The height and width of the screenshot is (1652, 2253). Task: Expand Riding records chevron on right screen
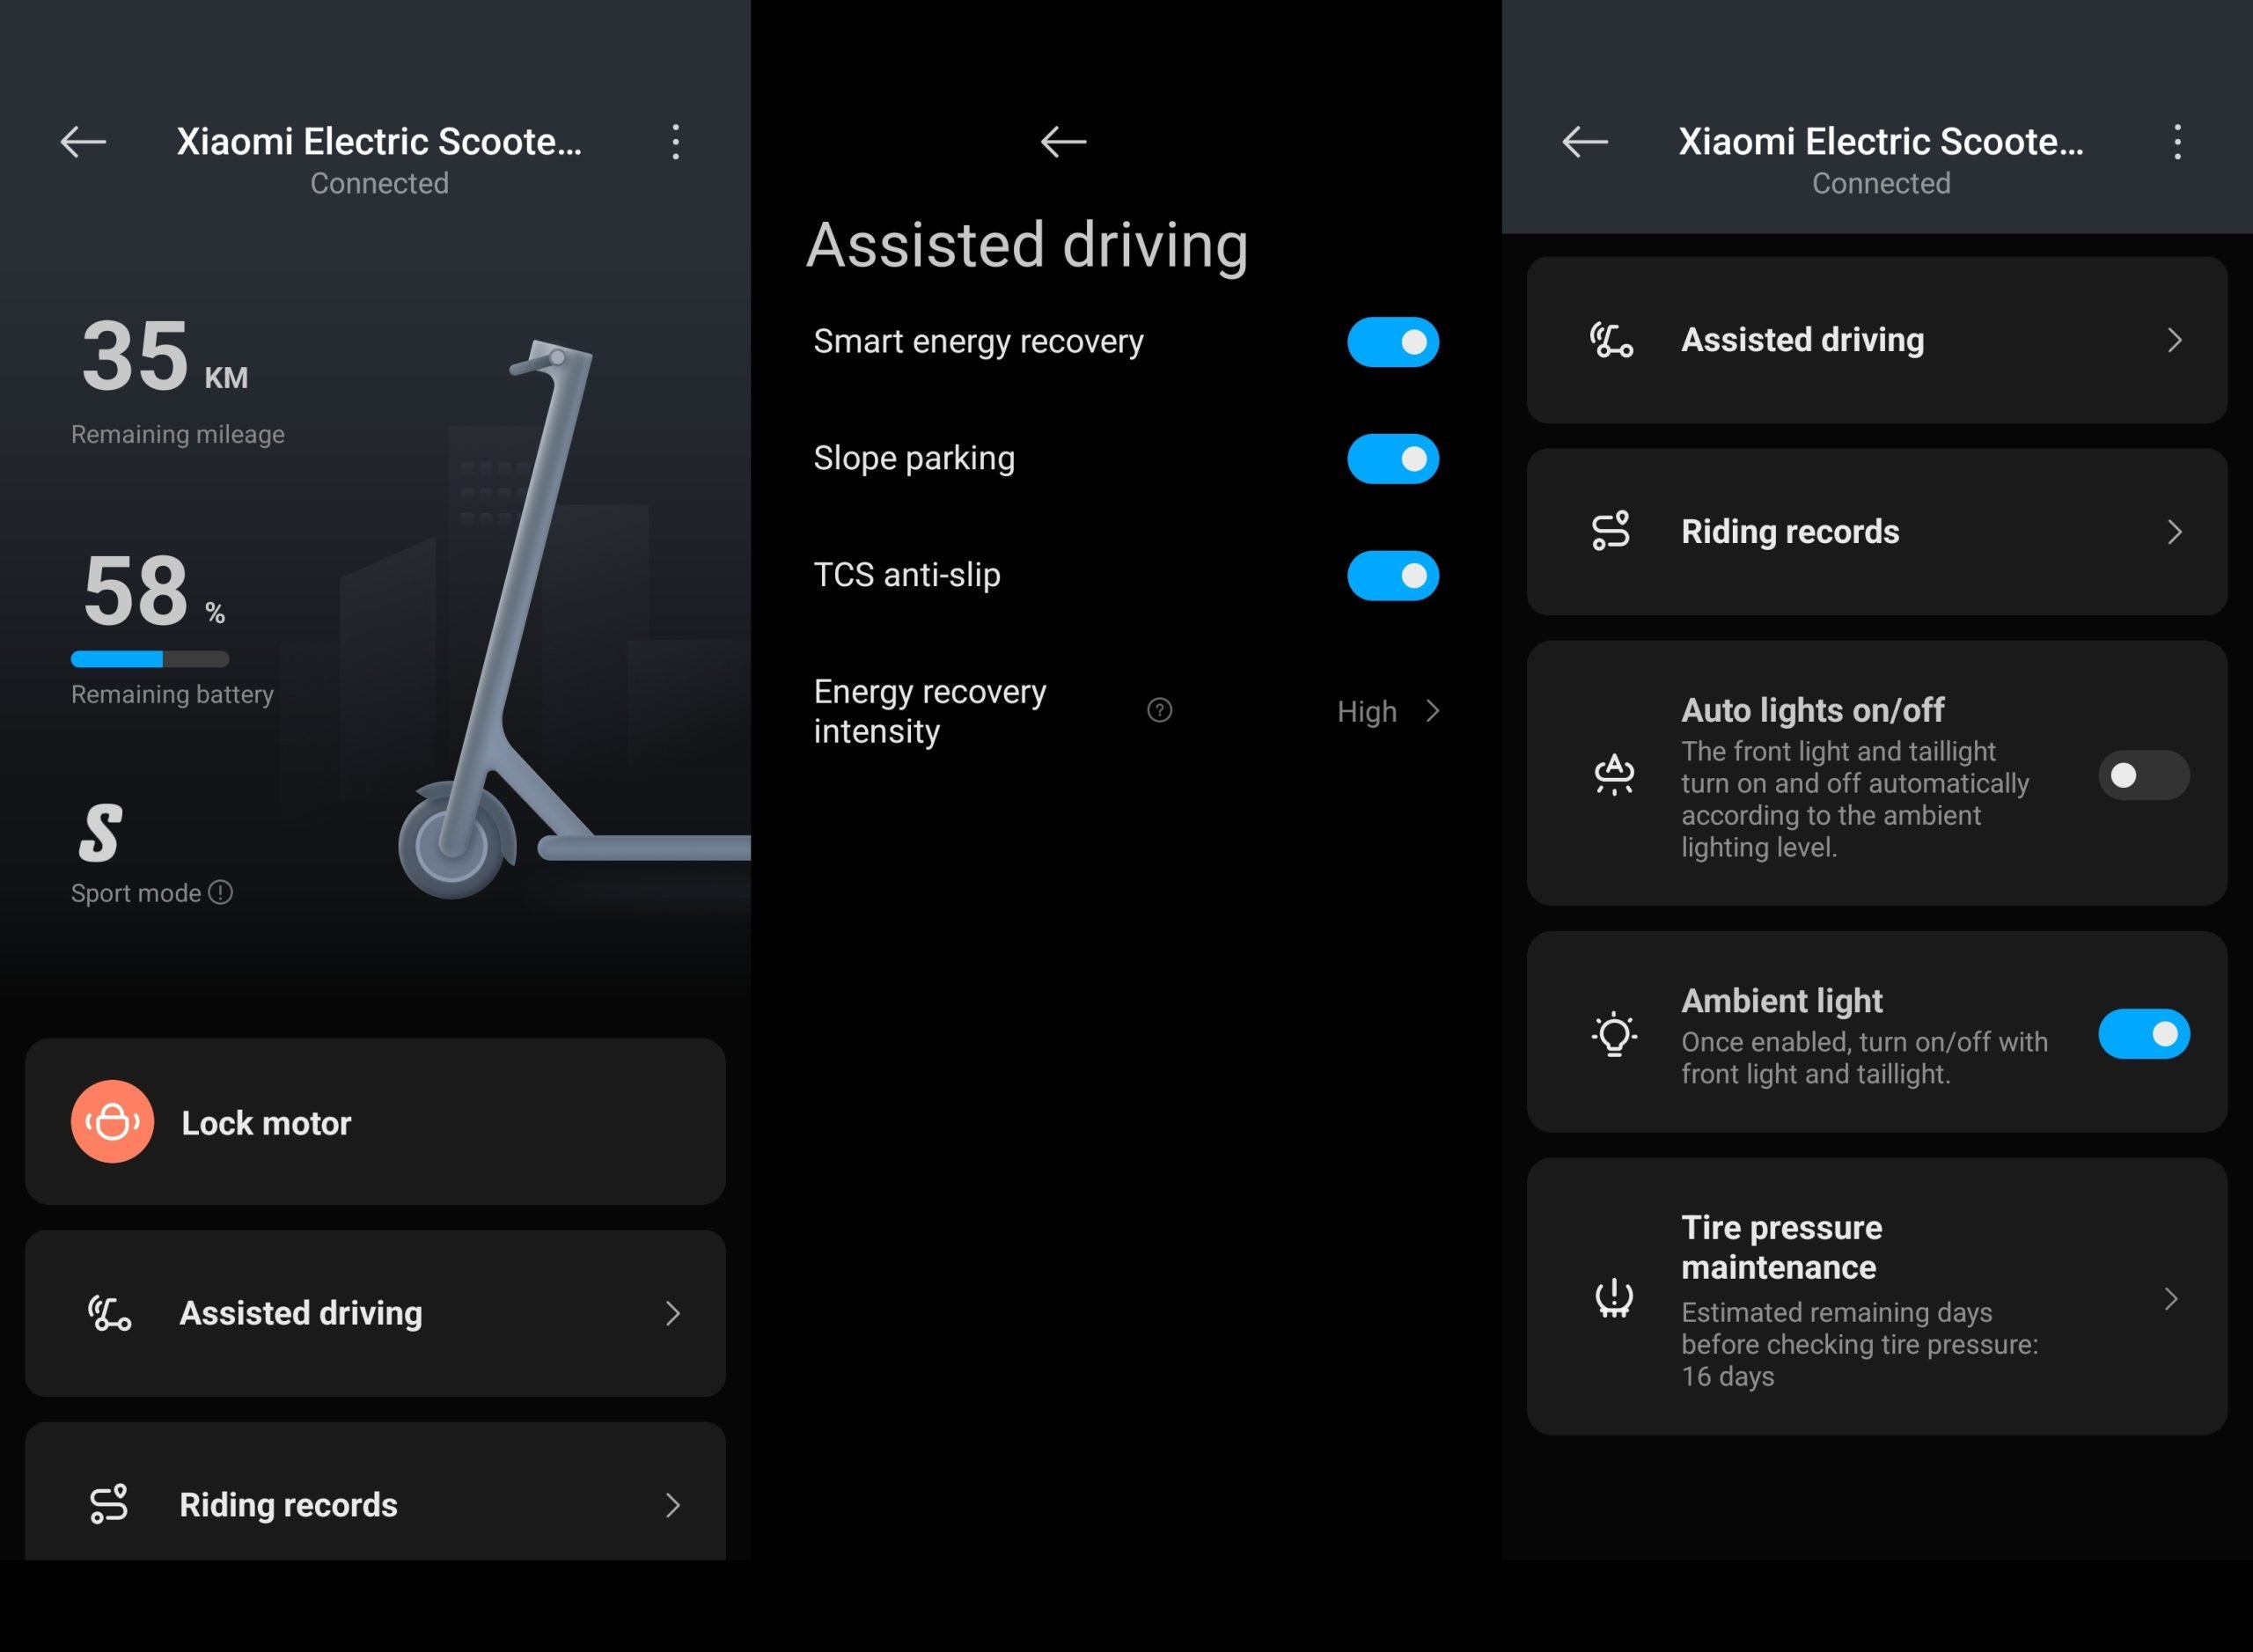(x=2174, y=532)
